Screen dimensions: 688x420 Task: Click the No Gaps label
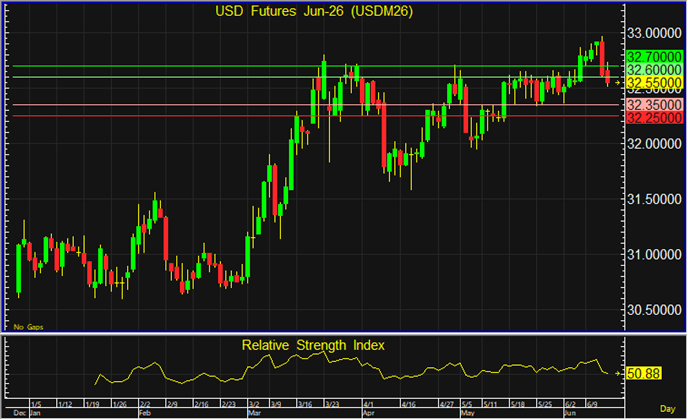tap(29, 327)
